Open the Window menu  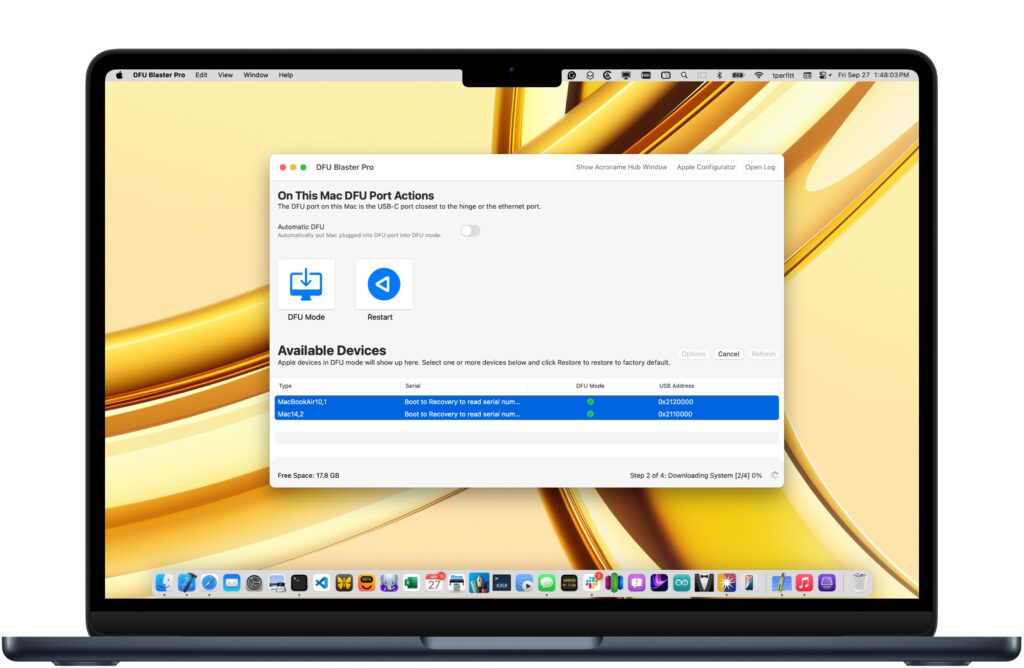click(x=255, y=75)
